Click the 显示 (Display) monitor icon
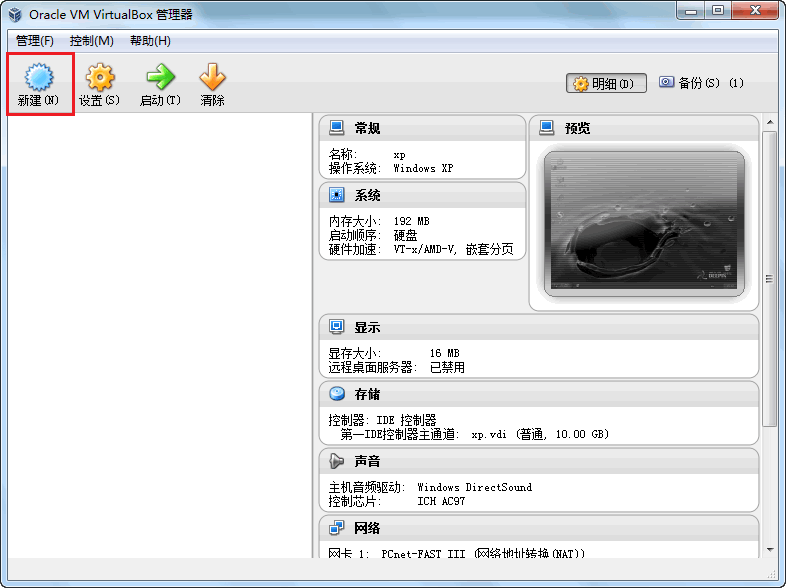 click(x=337, y=327)
